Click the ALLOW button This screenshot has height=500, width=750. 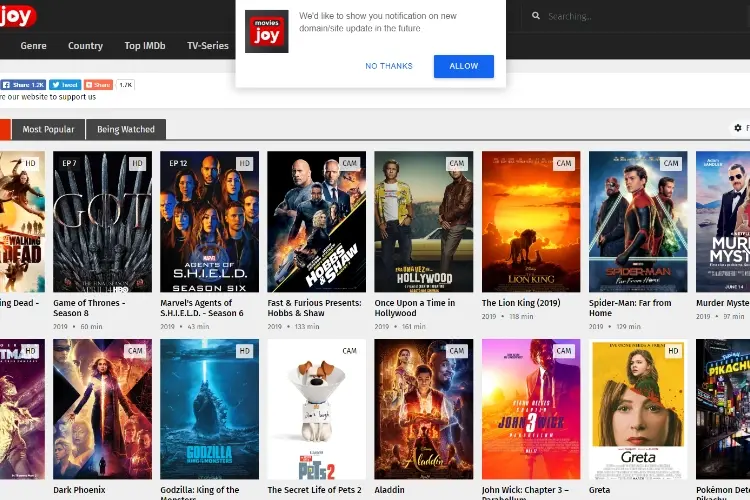(x=463, y=66)
